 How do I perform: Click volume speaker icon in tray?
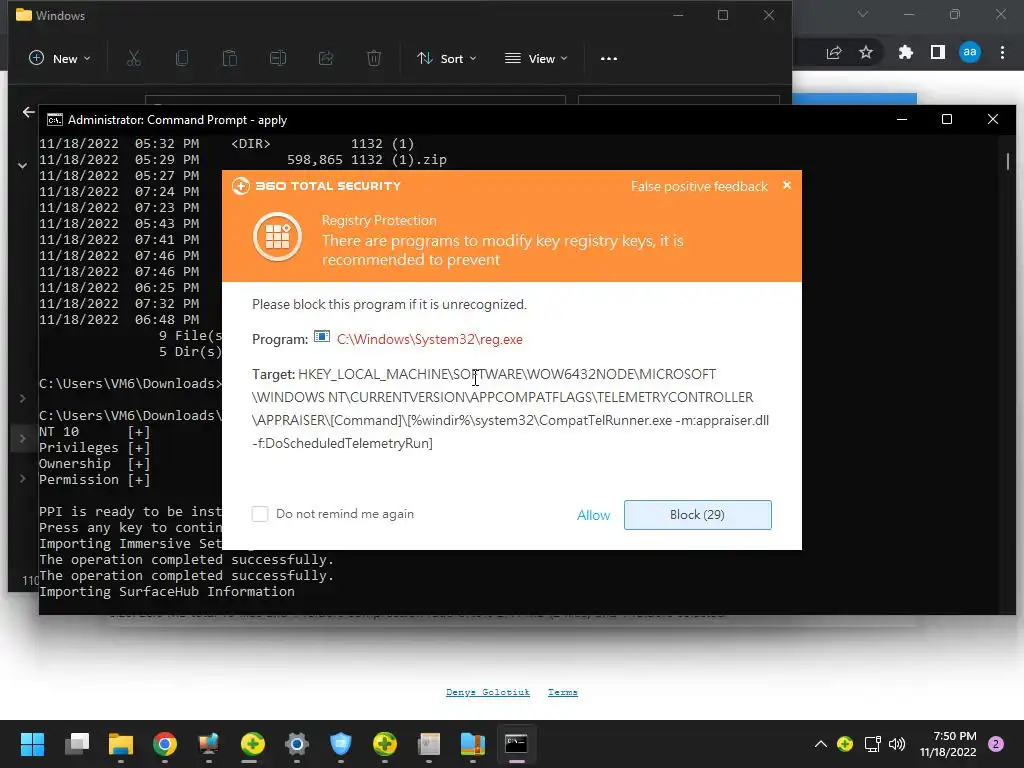click(897, 744)
